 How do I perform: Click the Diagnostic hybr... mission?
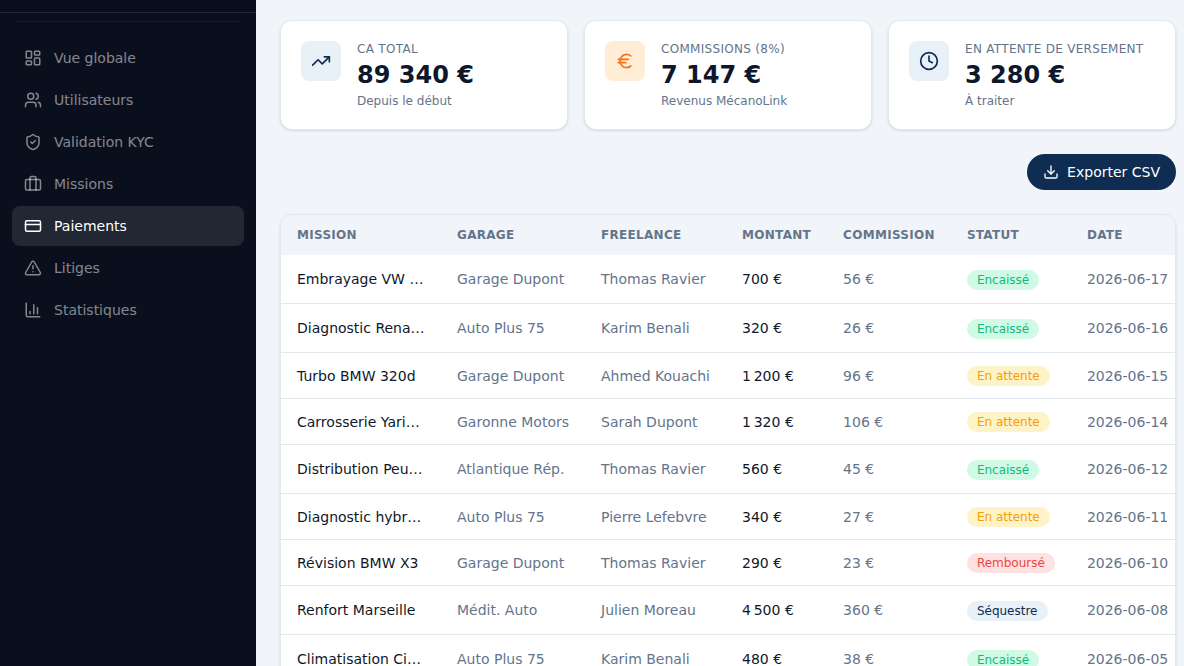tap(359, 517)
